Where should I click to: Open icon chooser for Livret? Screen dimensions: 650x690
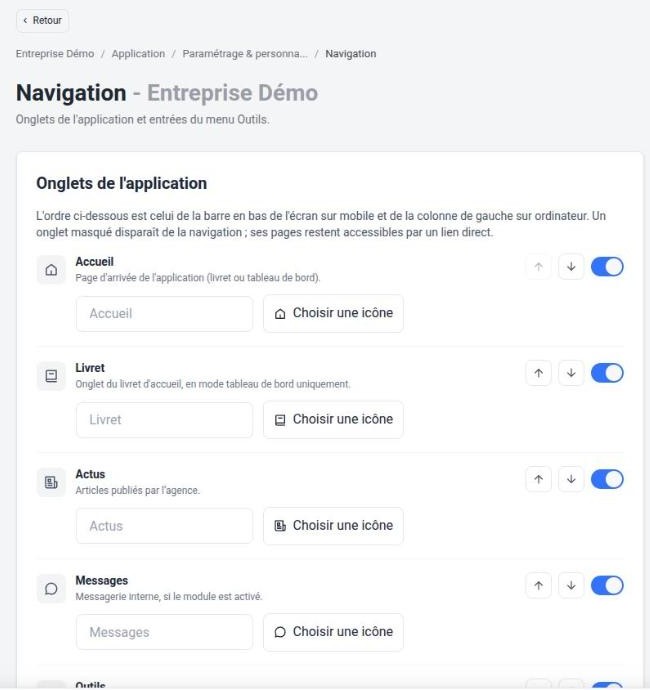point(333,419)
